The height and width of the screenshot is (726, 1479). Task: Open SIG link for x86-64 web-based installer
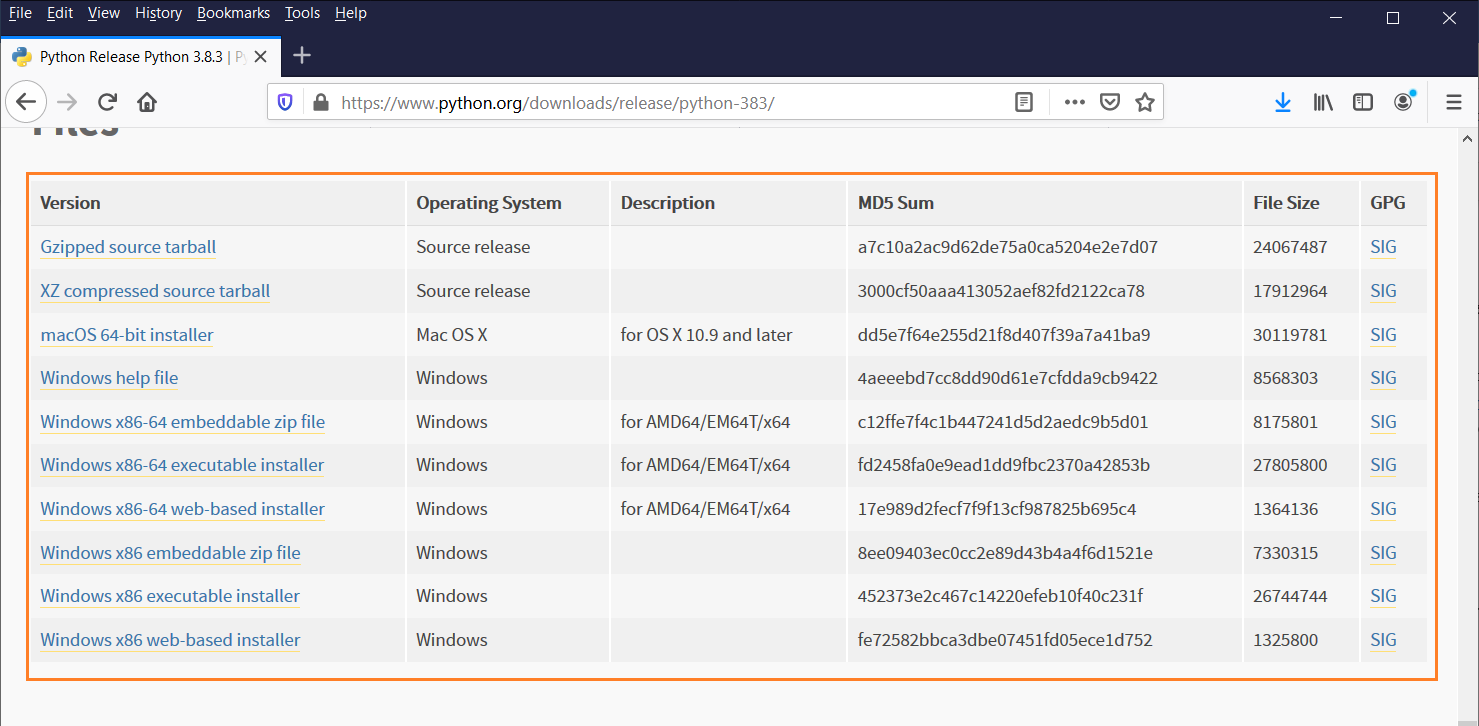pos(1383,509)
